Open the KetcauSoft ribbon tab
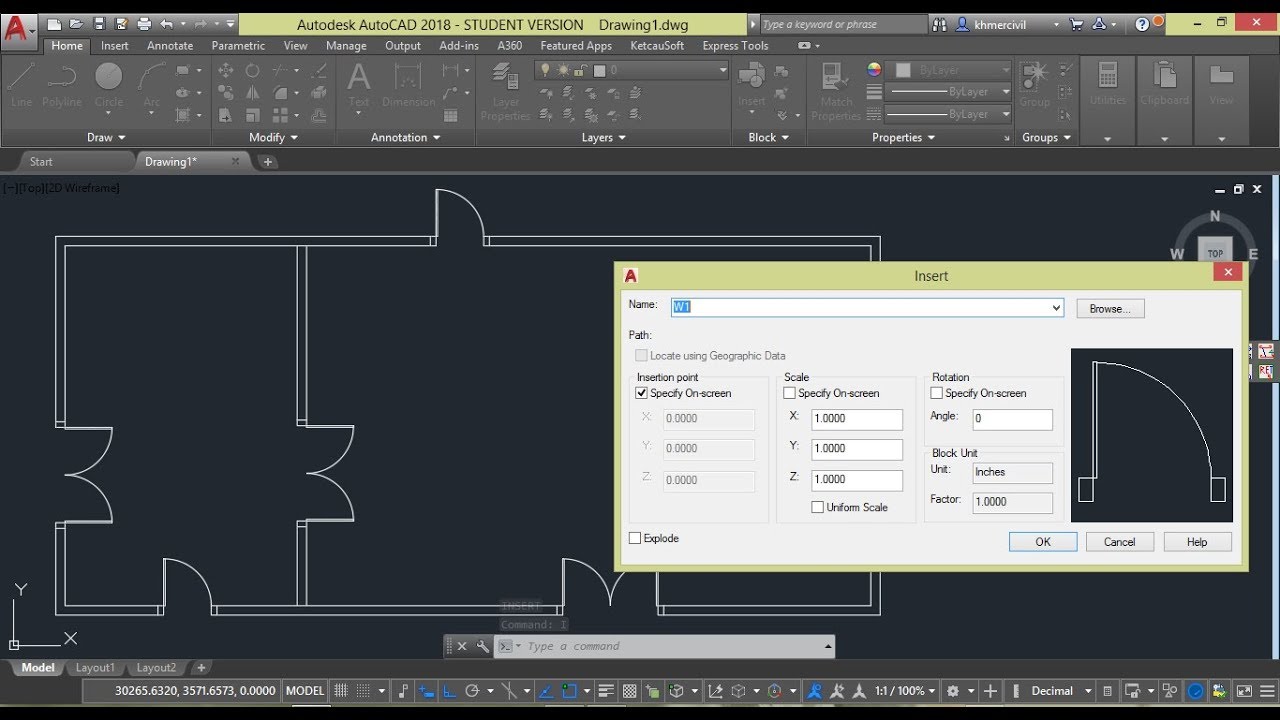 pos(657,45)
